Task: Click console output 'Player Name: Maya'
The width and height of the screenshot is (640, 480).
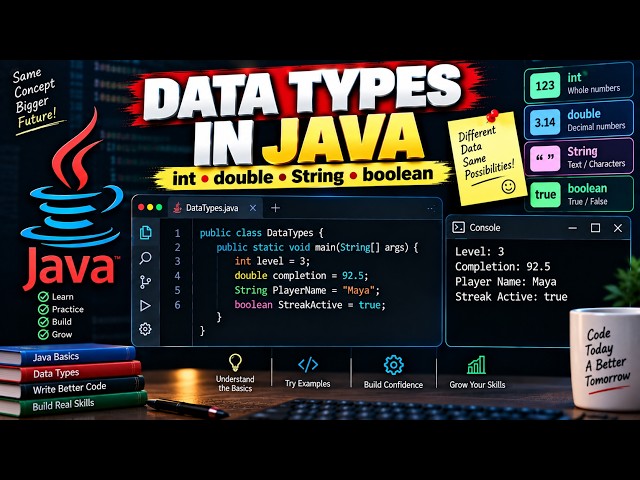Action: tap(506, 282)
